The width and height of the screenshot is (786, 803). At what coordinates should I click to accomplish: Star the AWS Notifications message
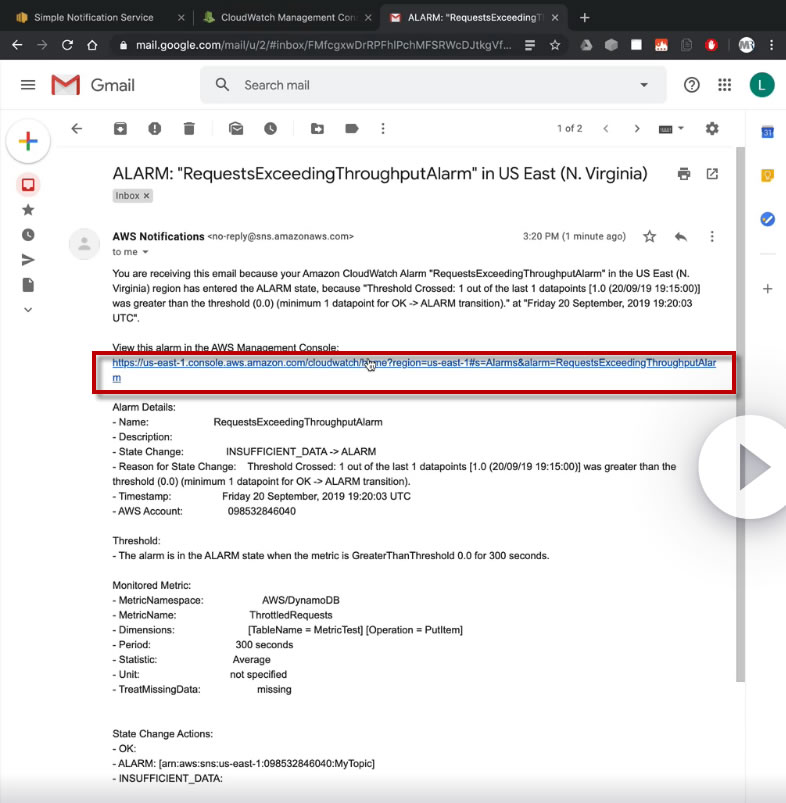(649, 236)
